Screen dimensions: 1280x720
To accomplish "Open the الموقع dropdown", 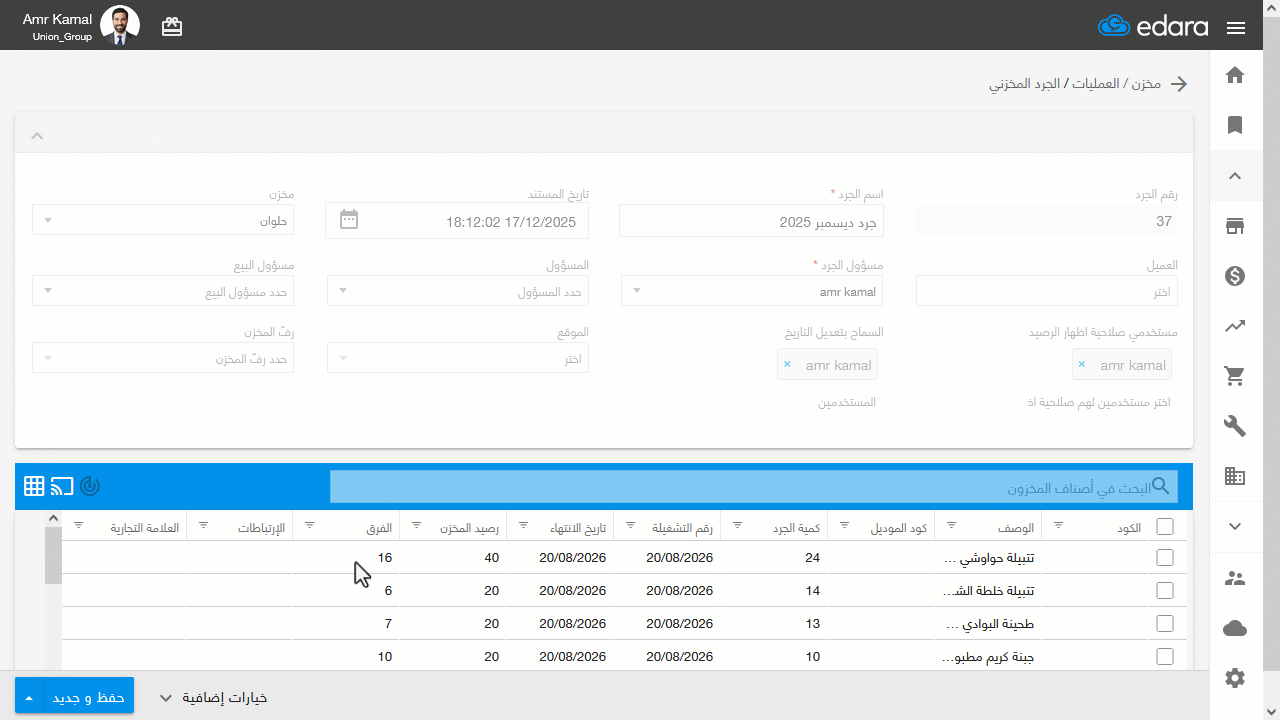I will click(x=458, y=358).
